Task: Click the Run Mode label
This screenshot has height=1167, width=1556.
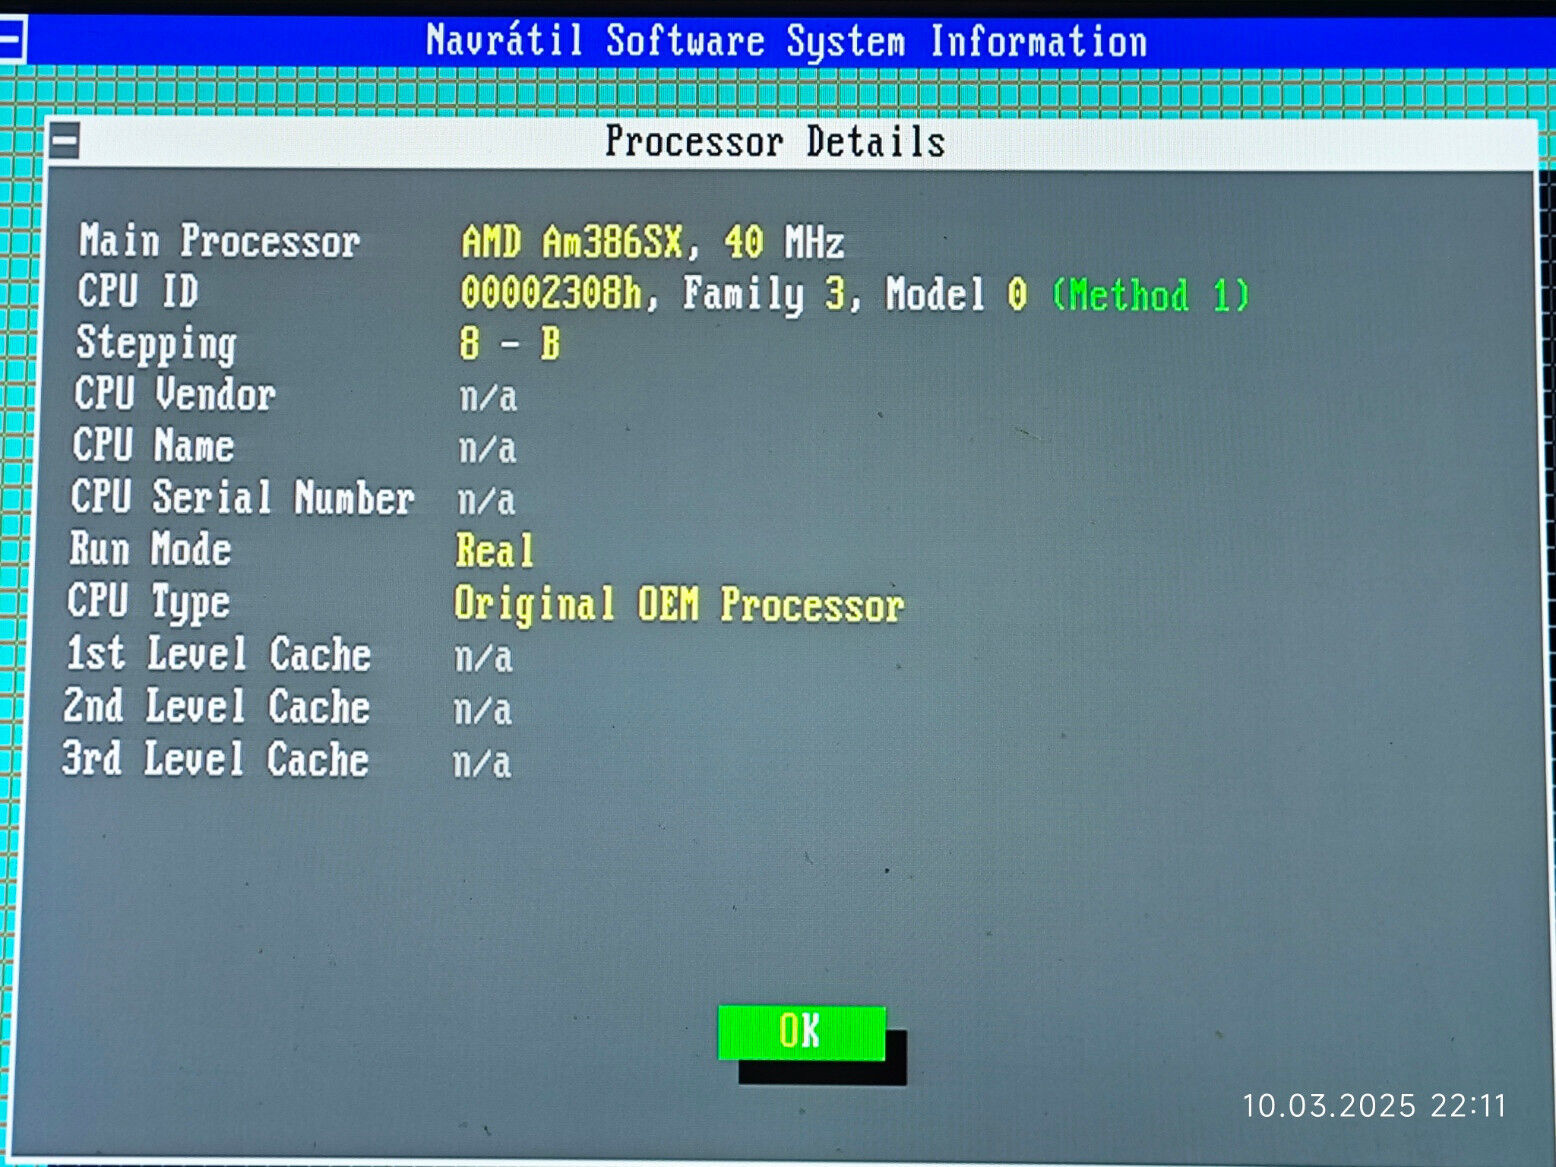Action: (150, 549)
